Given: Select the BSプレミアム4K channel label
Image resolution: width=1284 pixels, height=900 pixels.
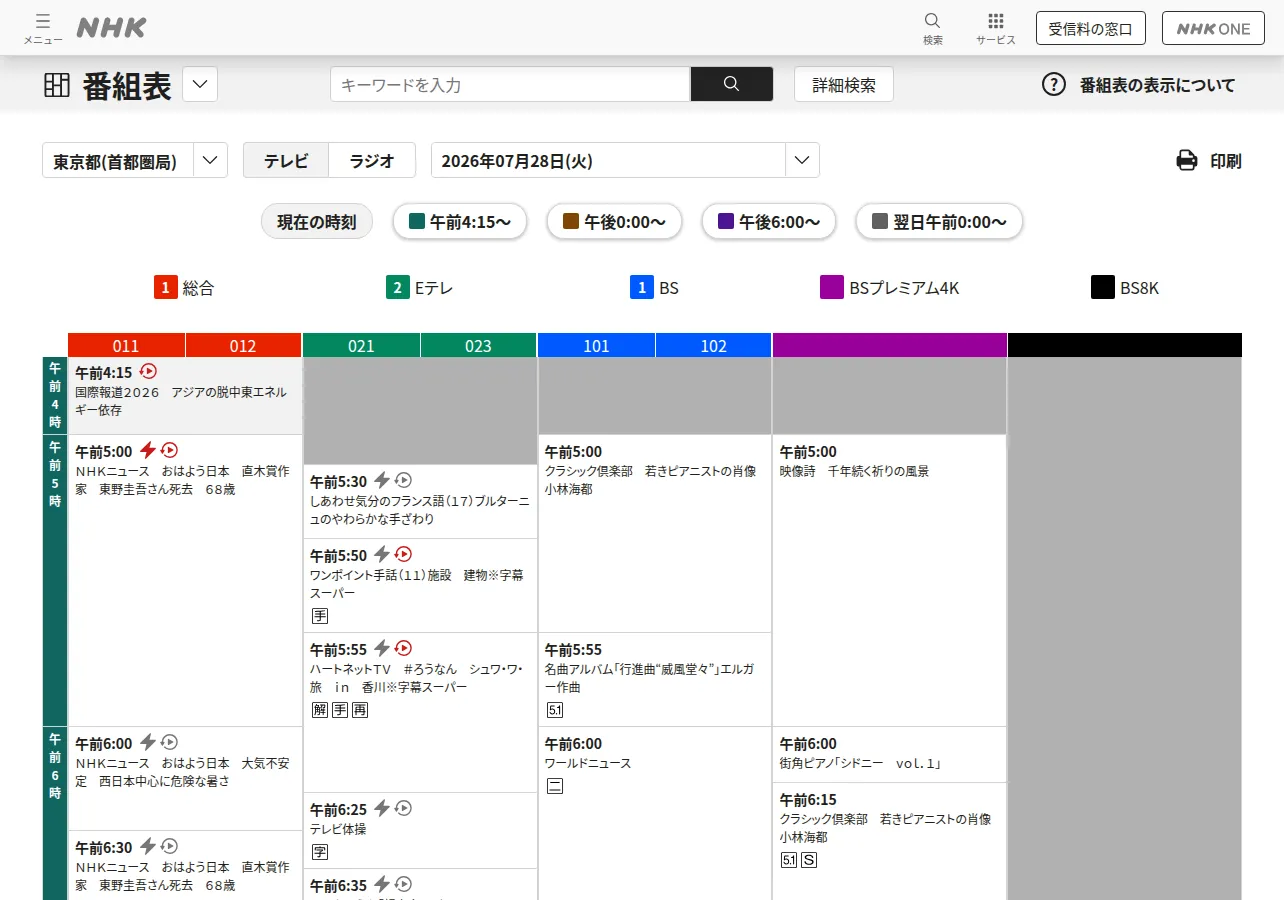Looking at the screenshot, I should (x=890, y=288).
